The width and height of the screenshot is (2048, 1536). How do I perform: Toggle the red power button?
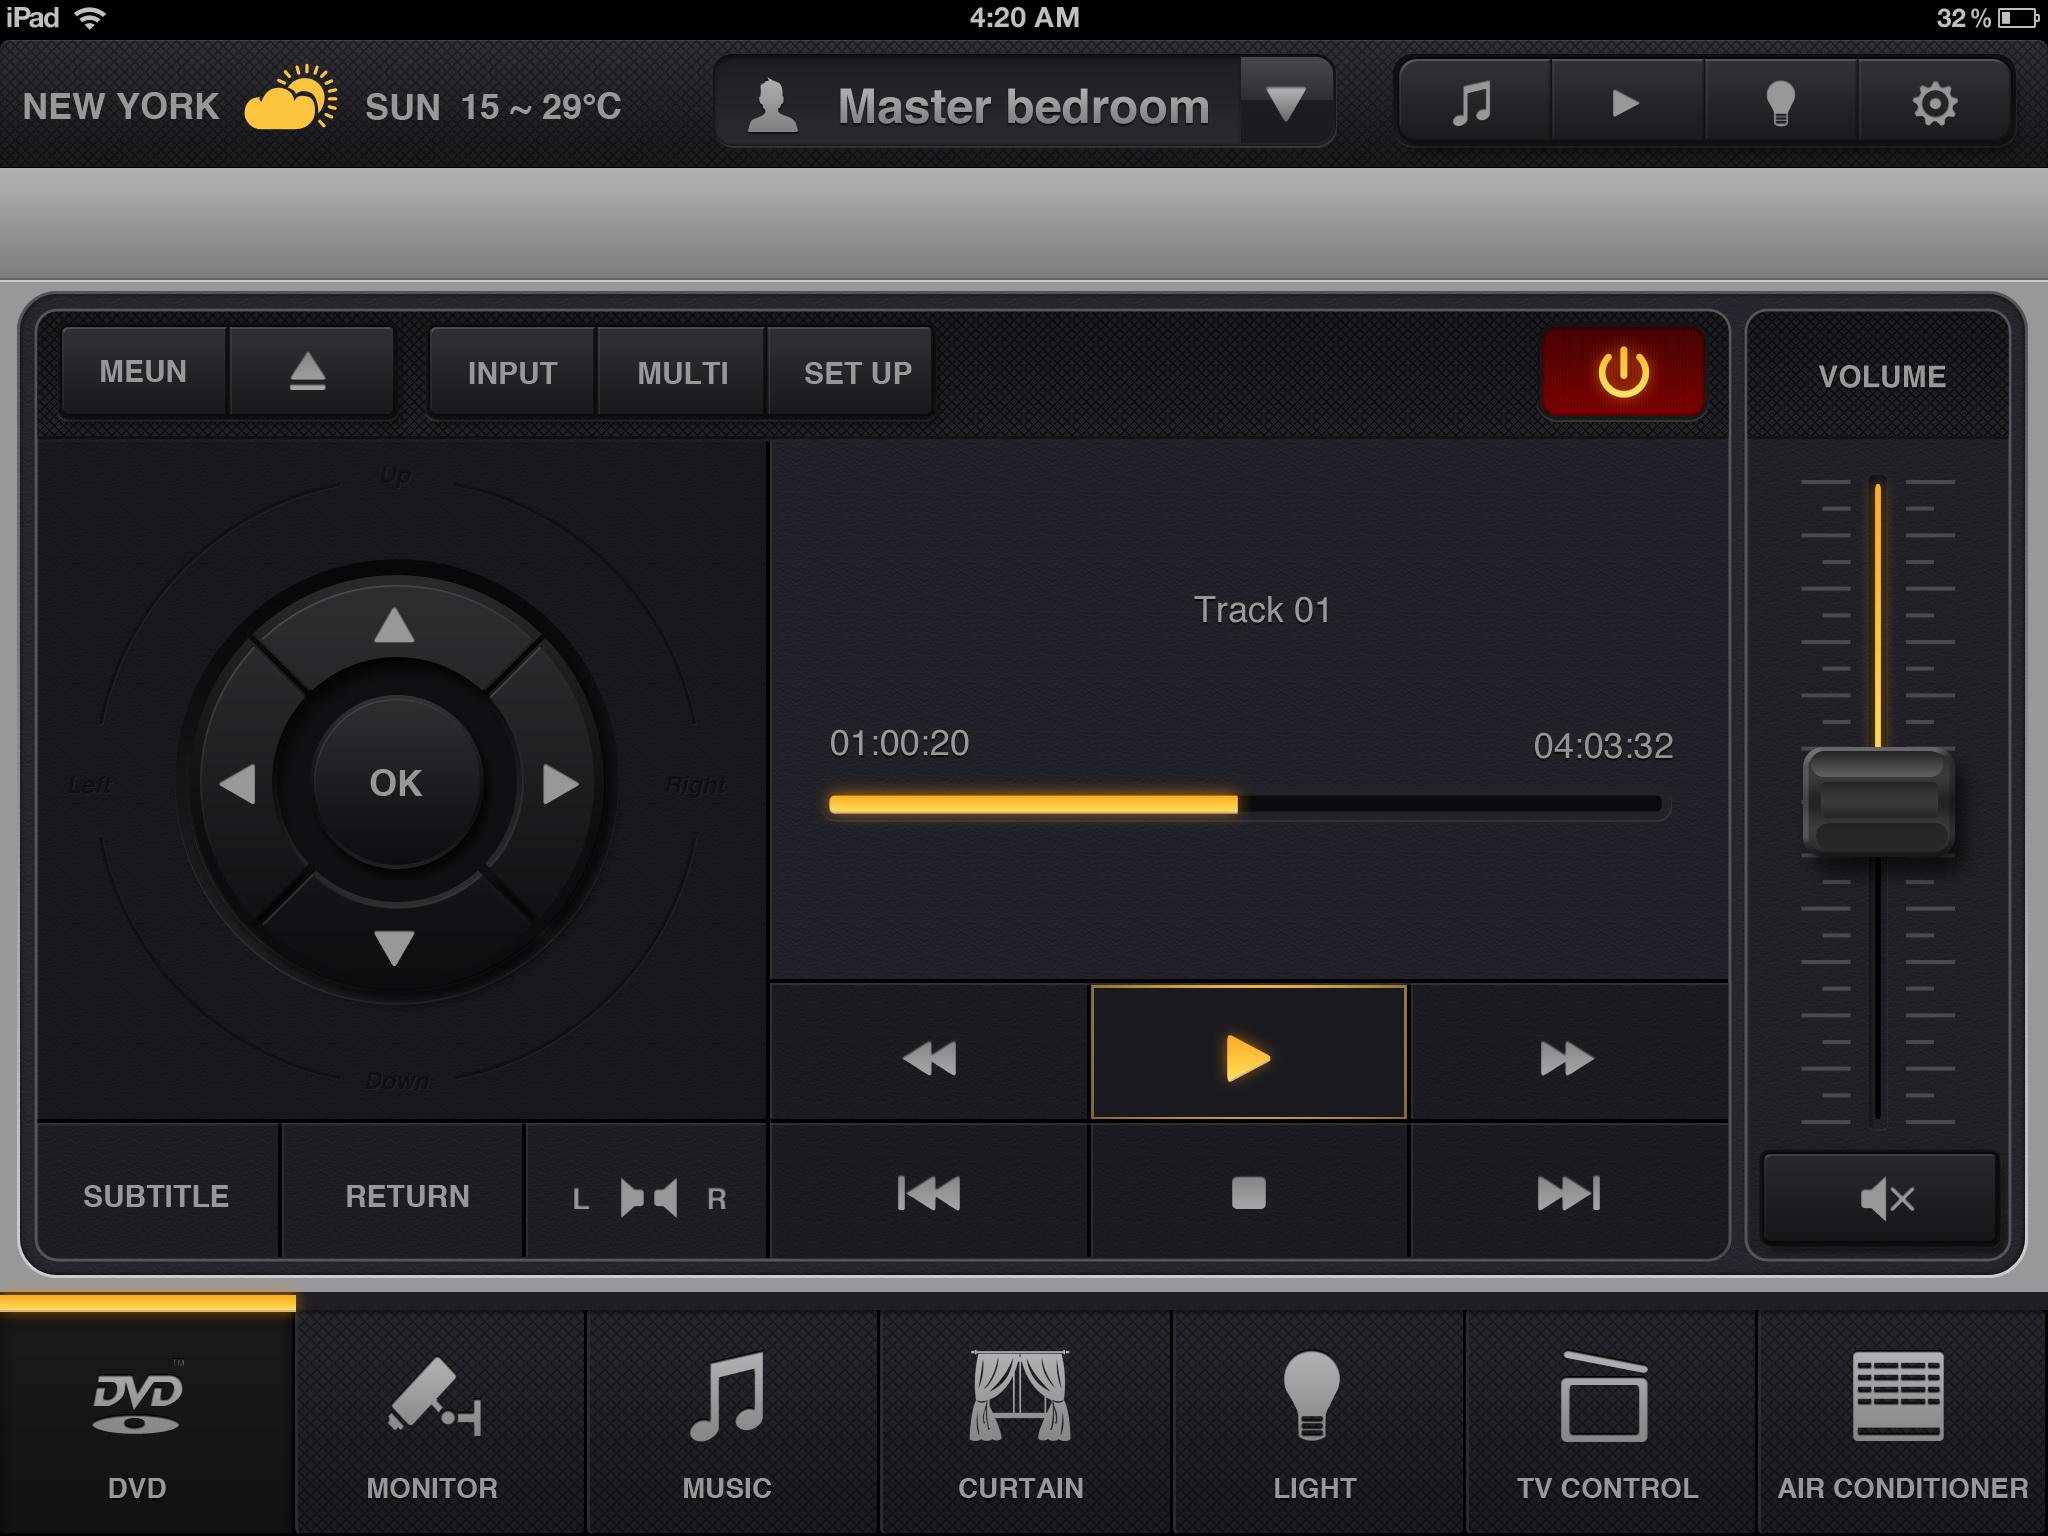click(x=1622, y=373)
